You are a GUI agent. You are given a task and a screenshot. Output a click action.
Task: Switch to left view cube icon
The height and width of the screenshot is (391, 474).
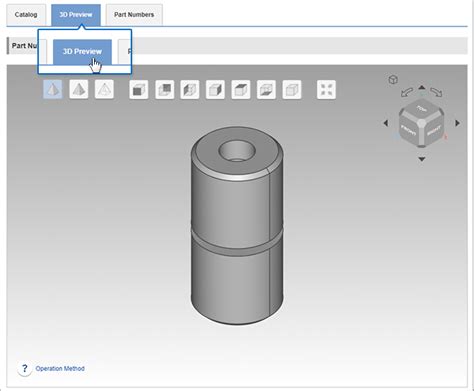tap(190, 90)
